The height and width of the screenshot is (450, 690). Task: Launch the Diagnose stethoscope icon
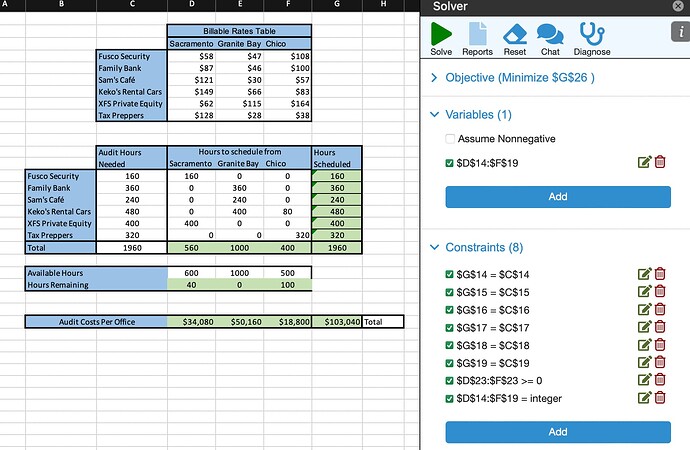coord(592,39)
